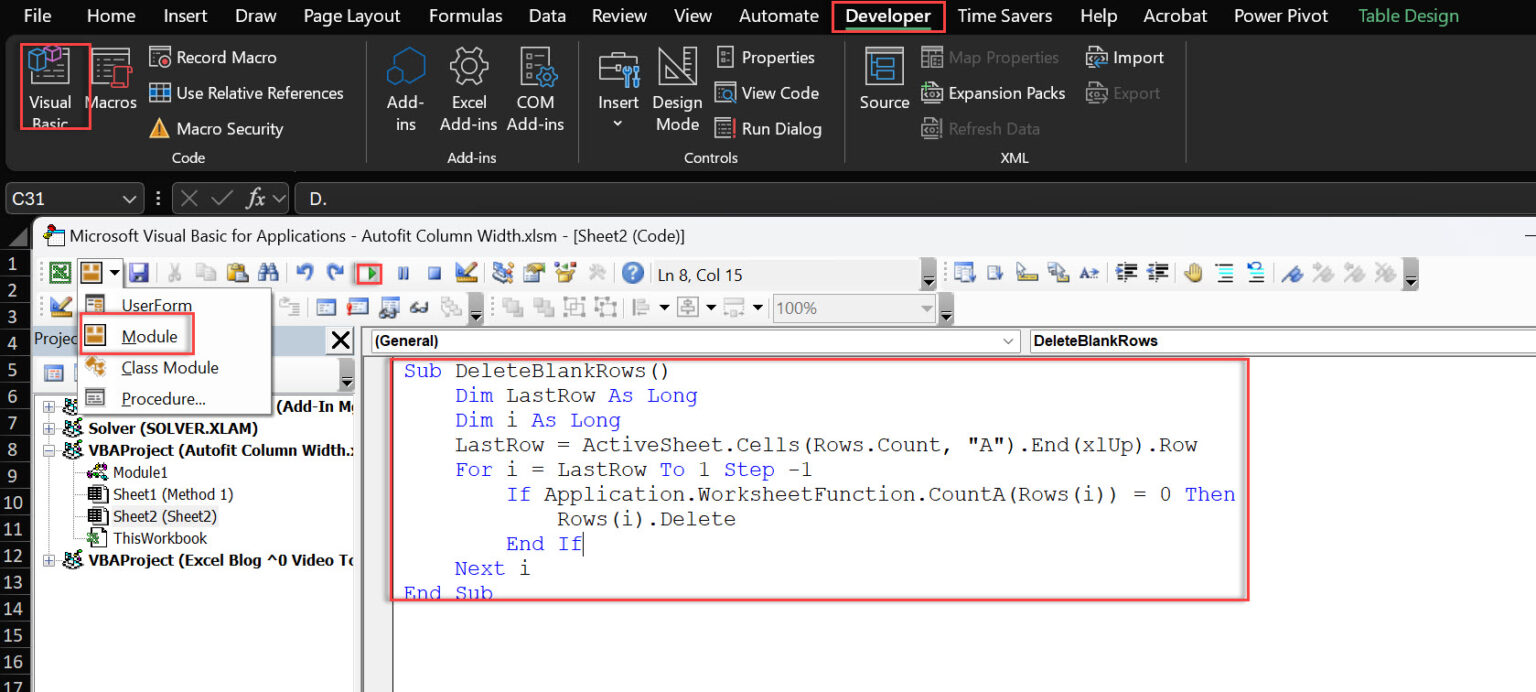The width and height of the screenshot is (1536, 692).
Task: Choose Module from the insert menu
Action: pos(149,337)
